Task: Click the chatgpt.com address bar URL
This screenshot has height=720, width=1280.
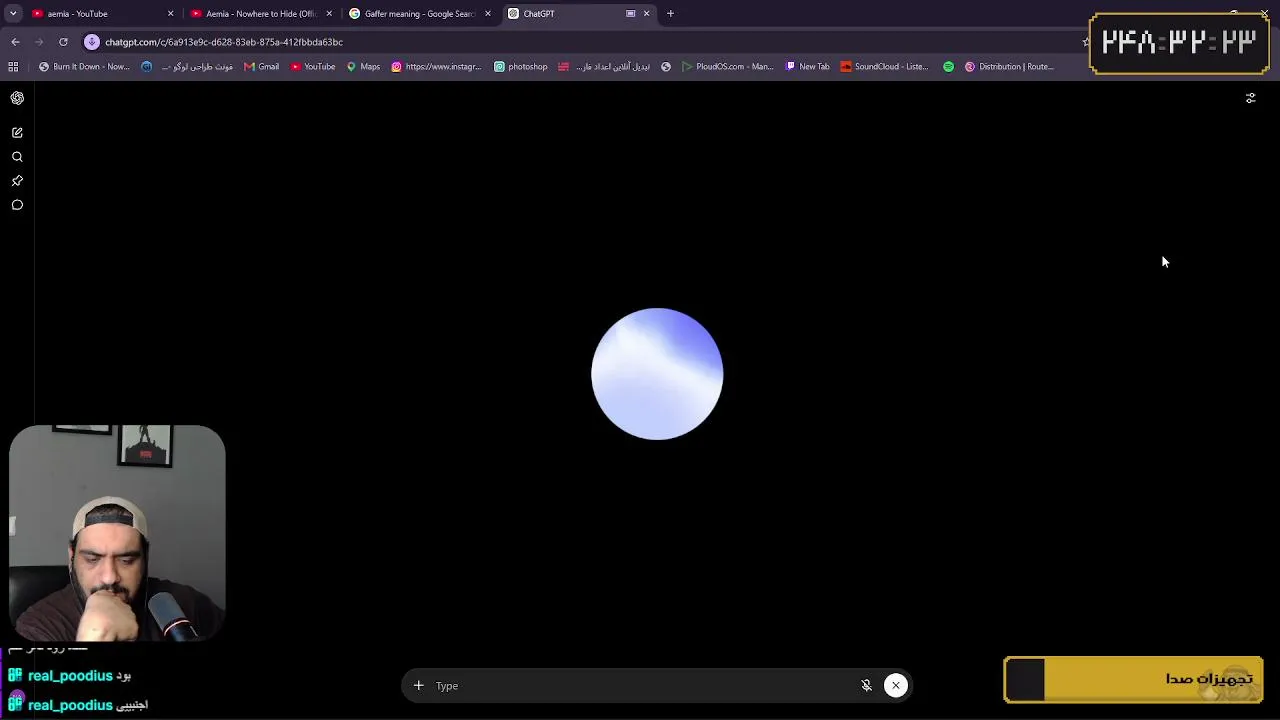Action: click(224, 42)
